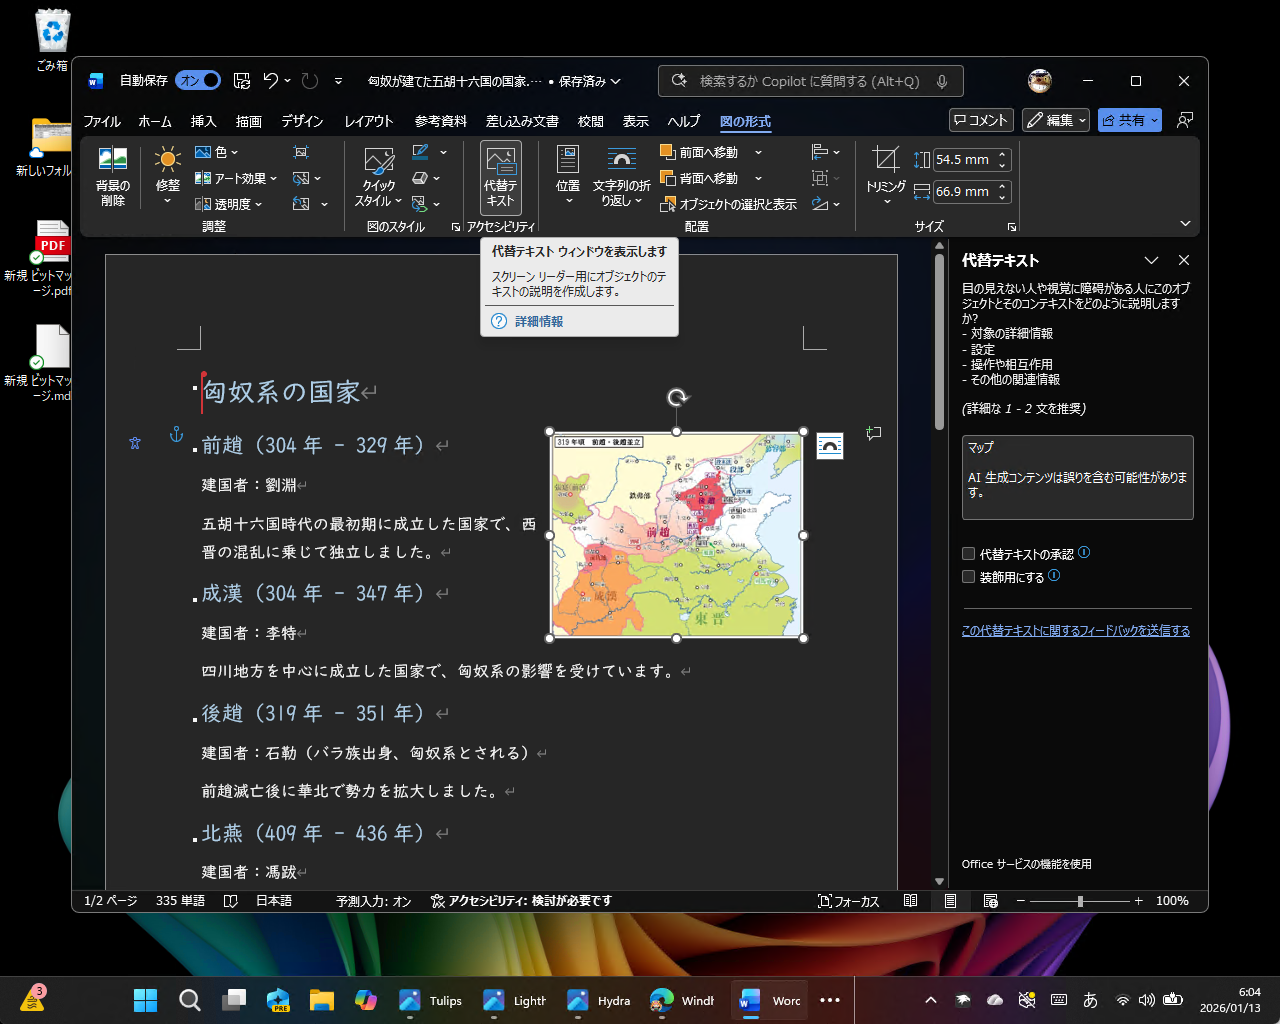The image size is (1280, 1024).
Task: Click the マップ alt text description field
Action: coord(1078,478)
